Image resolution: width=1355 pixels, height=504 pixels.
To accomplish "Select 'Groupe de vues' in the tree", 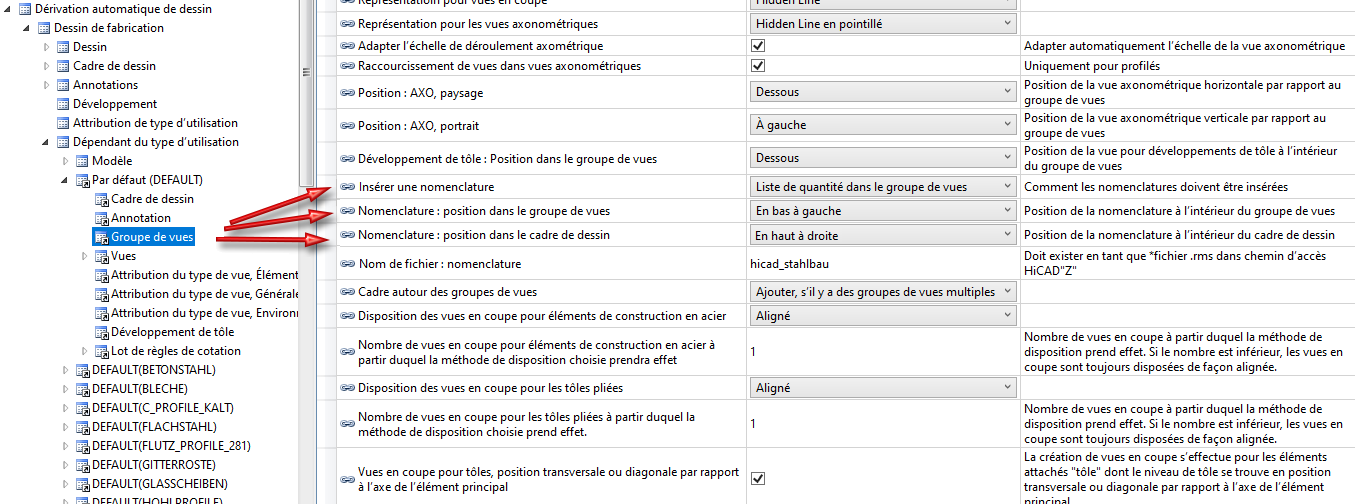I will pos(151,237).
